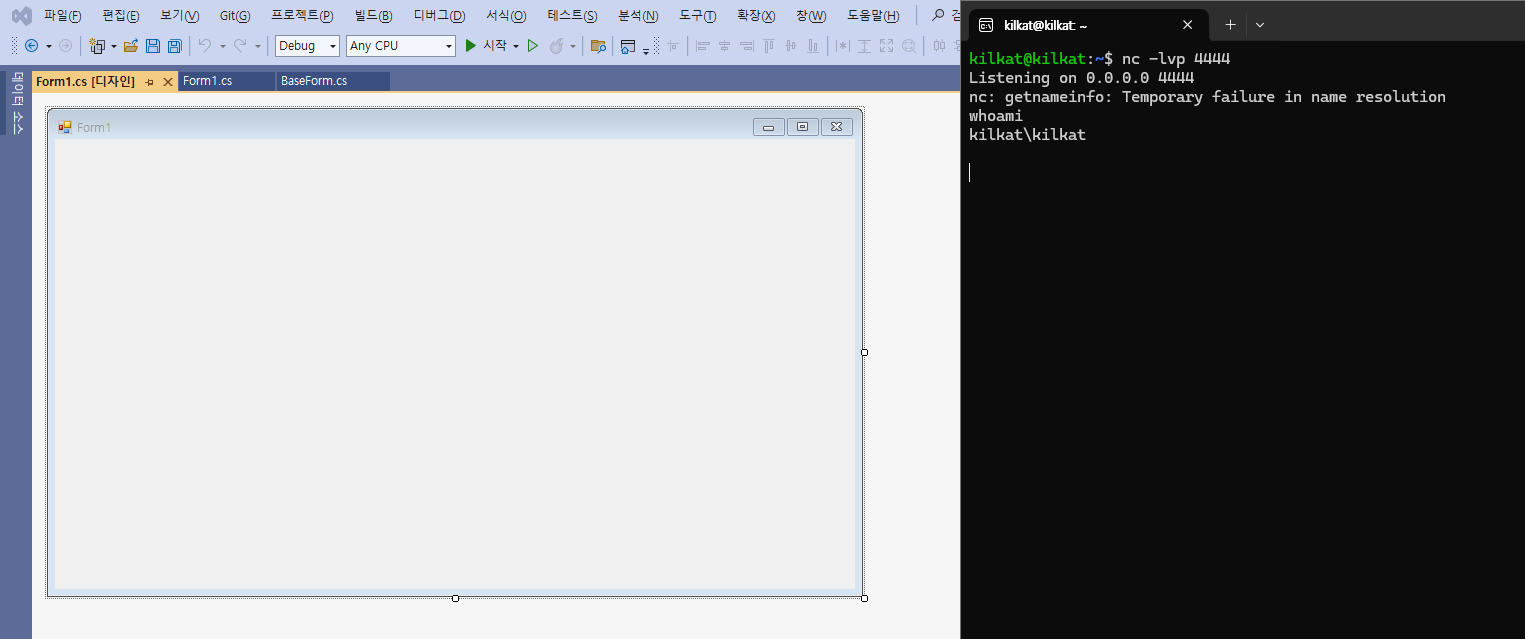This screenshot has width=1525, height=639.
Task: Click the Align Tops icon
Action: (x=769, y=46)
